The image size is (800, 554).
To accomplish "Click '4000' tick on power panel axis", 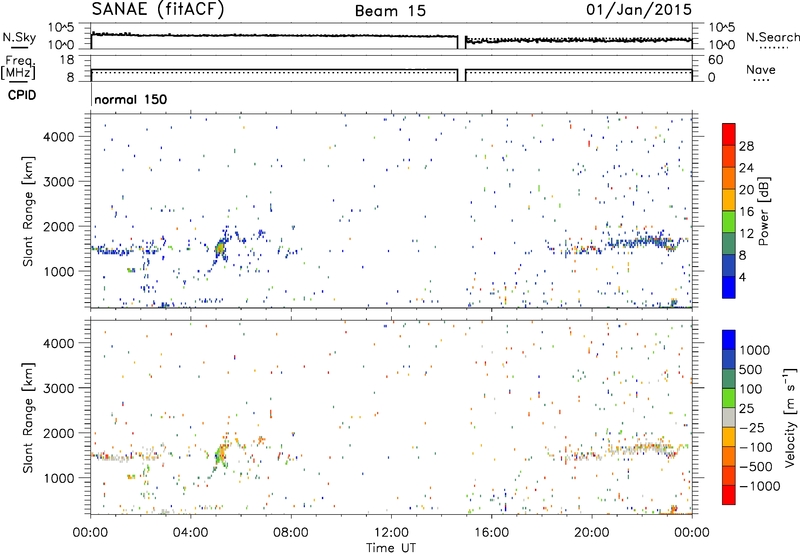I will pos(59,137).
